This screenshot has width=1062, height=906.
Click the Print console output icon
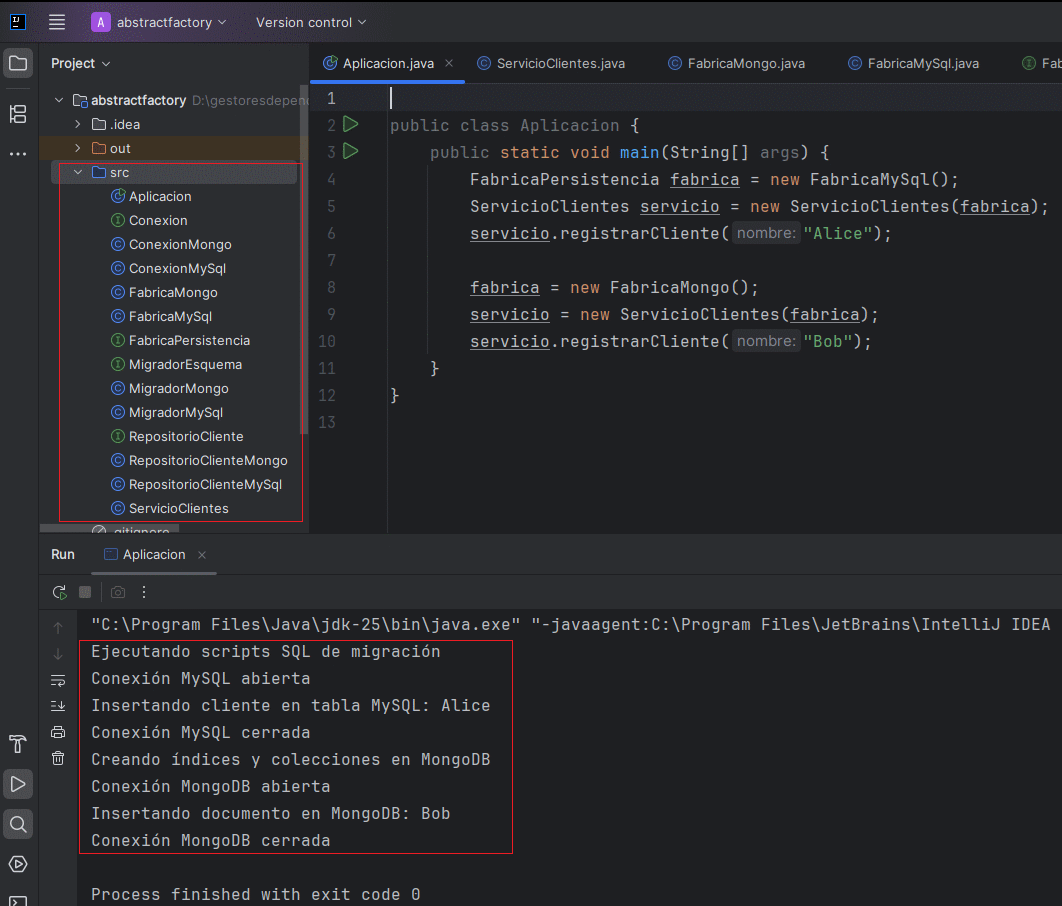point(58,732)
